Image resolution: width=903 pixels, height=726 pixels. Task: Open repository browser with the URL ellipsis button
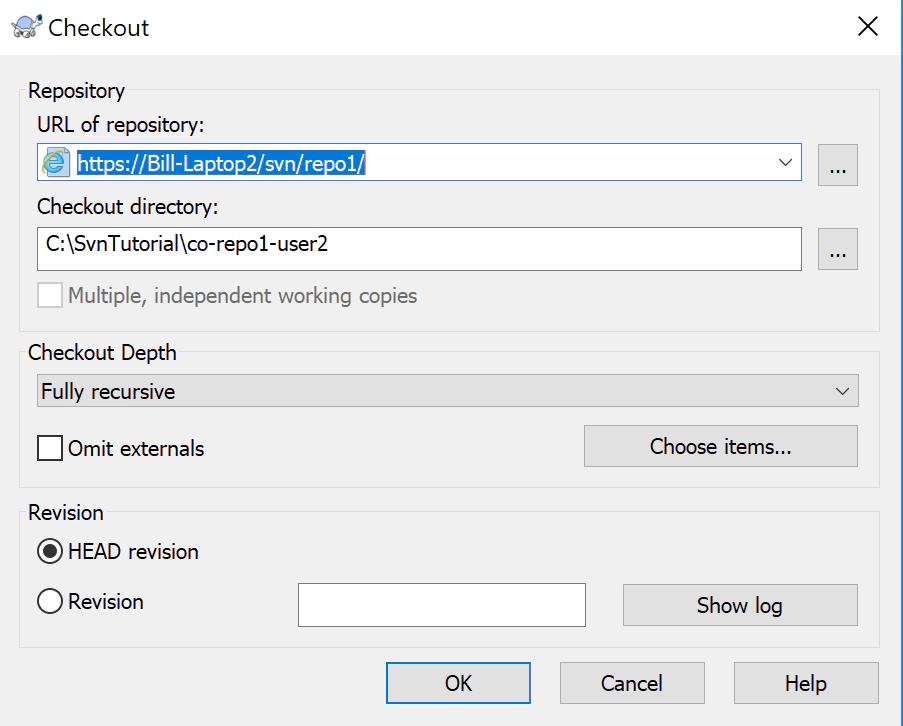point(838,165)
